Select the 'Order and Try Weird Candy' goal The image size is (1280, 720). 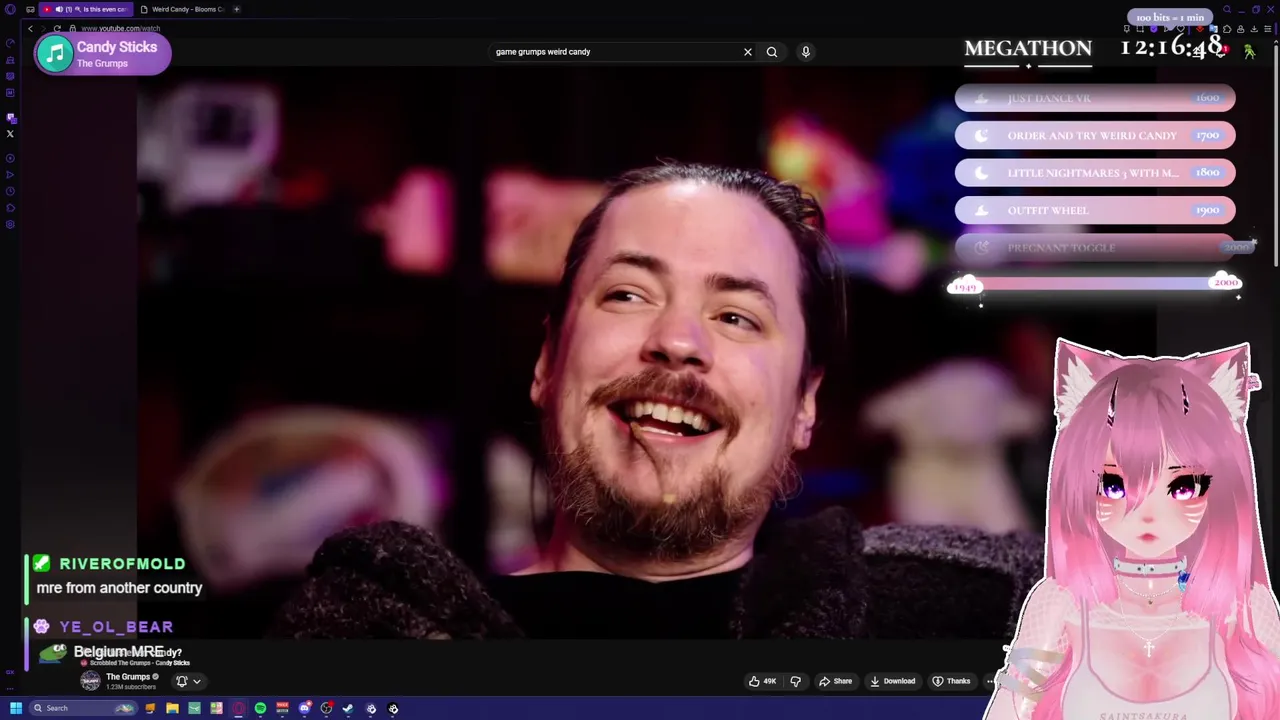click(1095, 135)
